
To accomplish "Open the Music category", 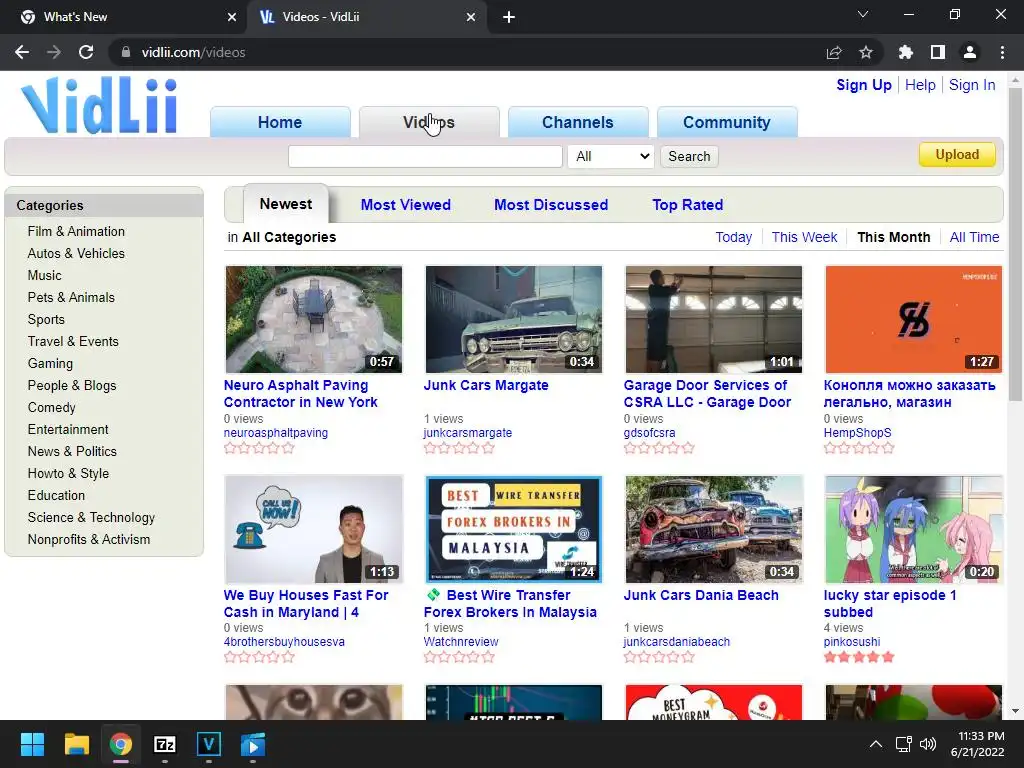I will click(44, 275).
